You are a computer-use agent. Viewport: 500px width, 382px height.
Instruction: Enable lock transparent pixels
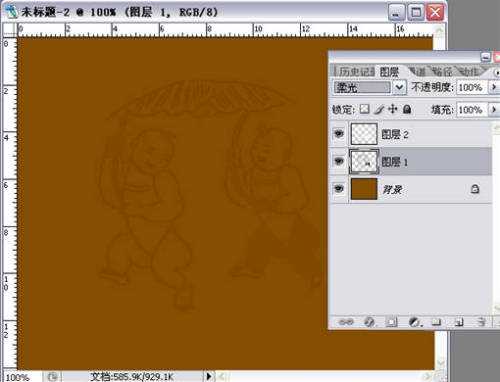(x=365, y=109)
